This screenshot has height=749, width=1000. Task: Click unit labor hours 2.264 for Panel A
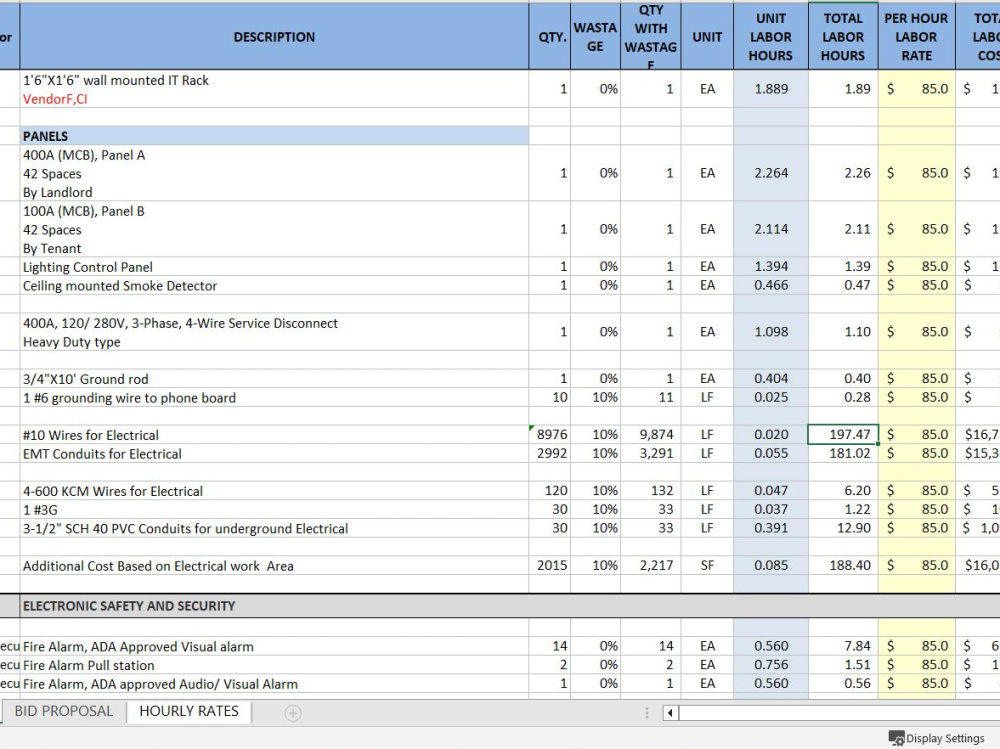[x=770, y=174]
